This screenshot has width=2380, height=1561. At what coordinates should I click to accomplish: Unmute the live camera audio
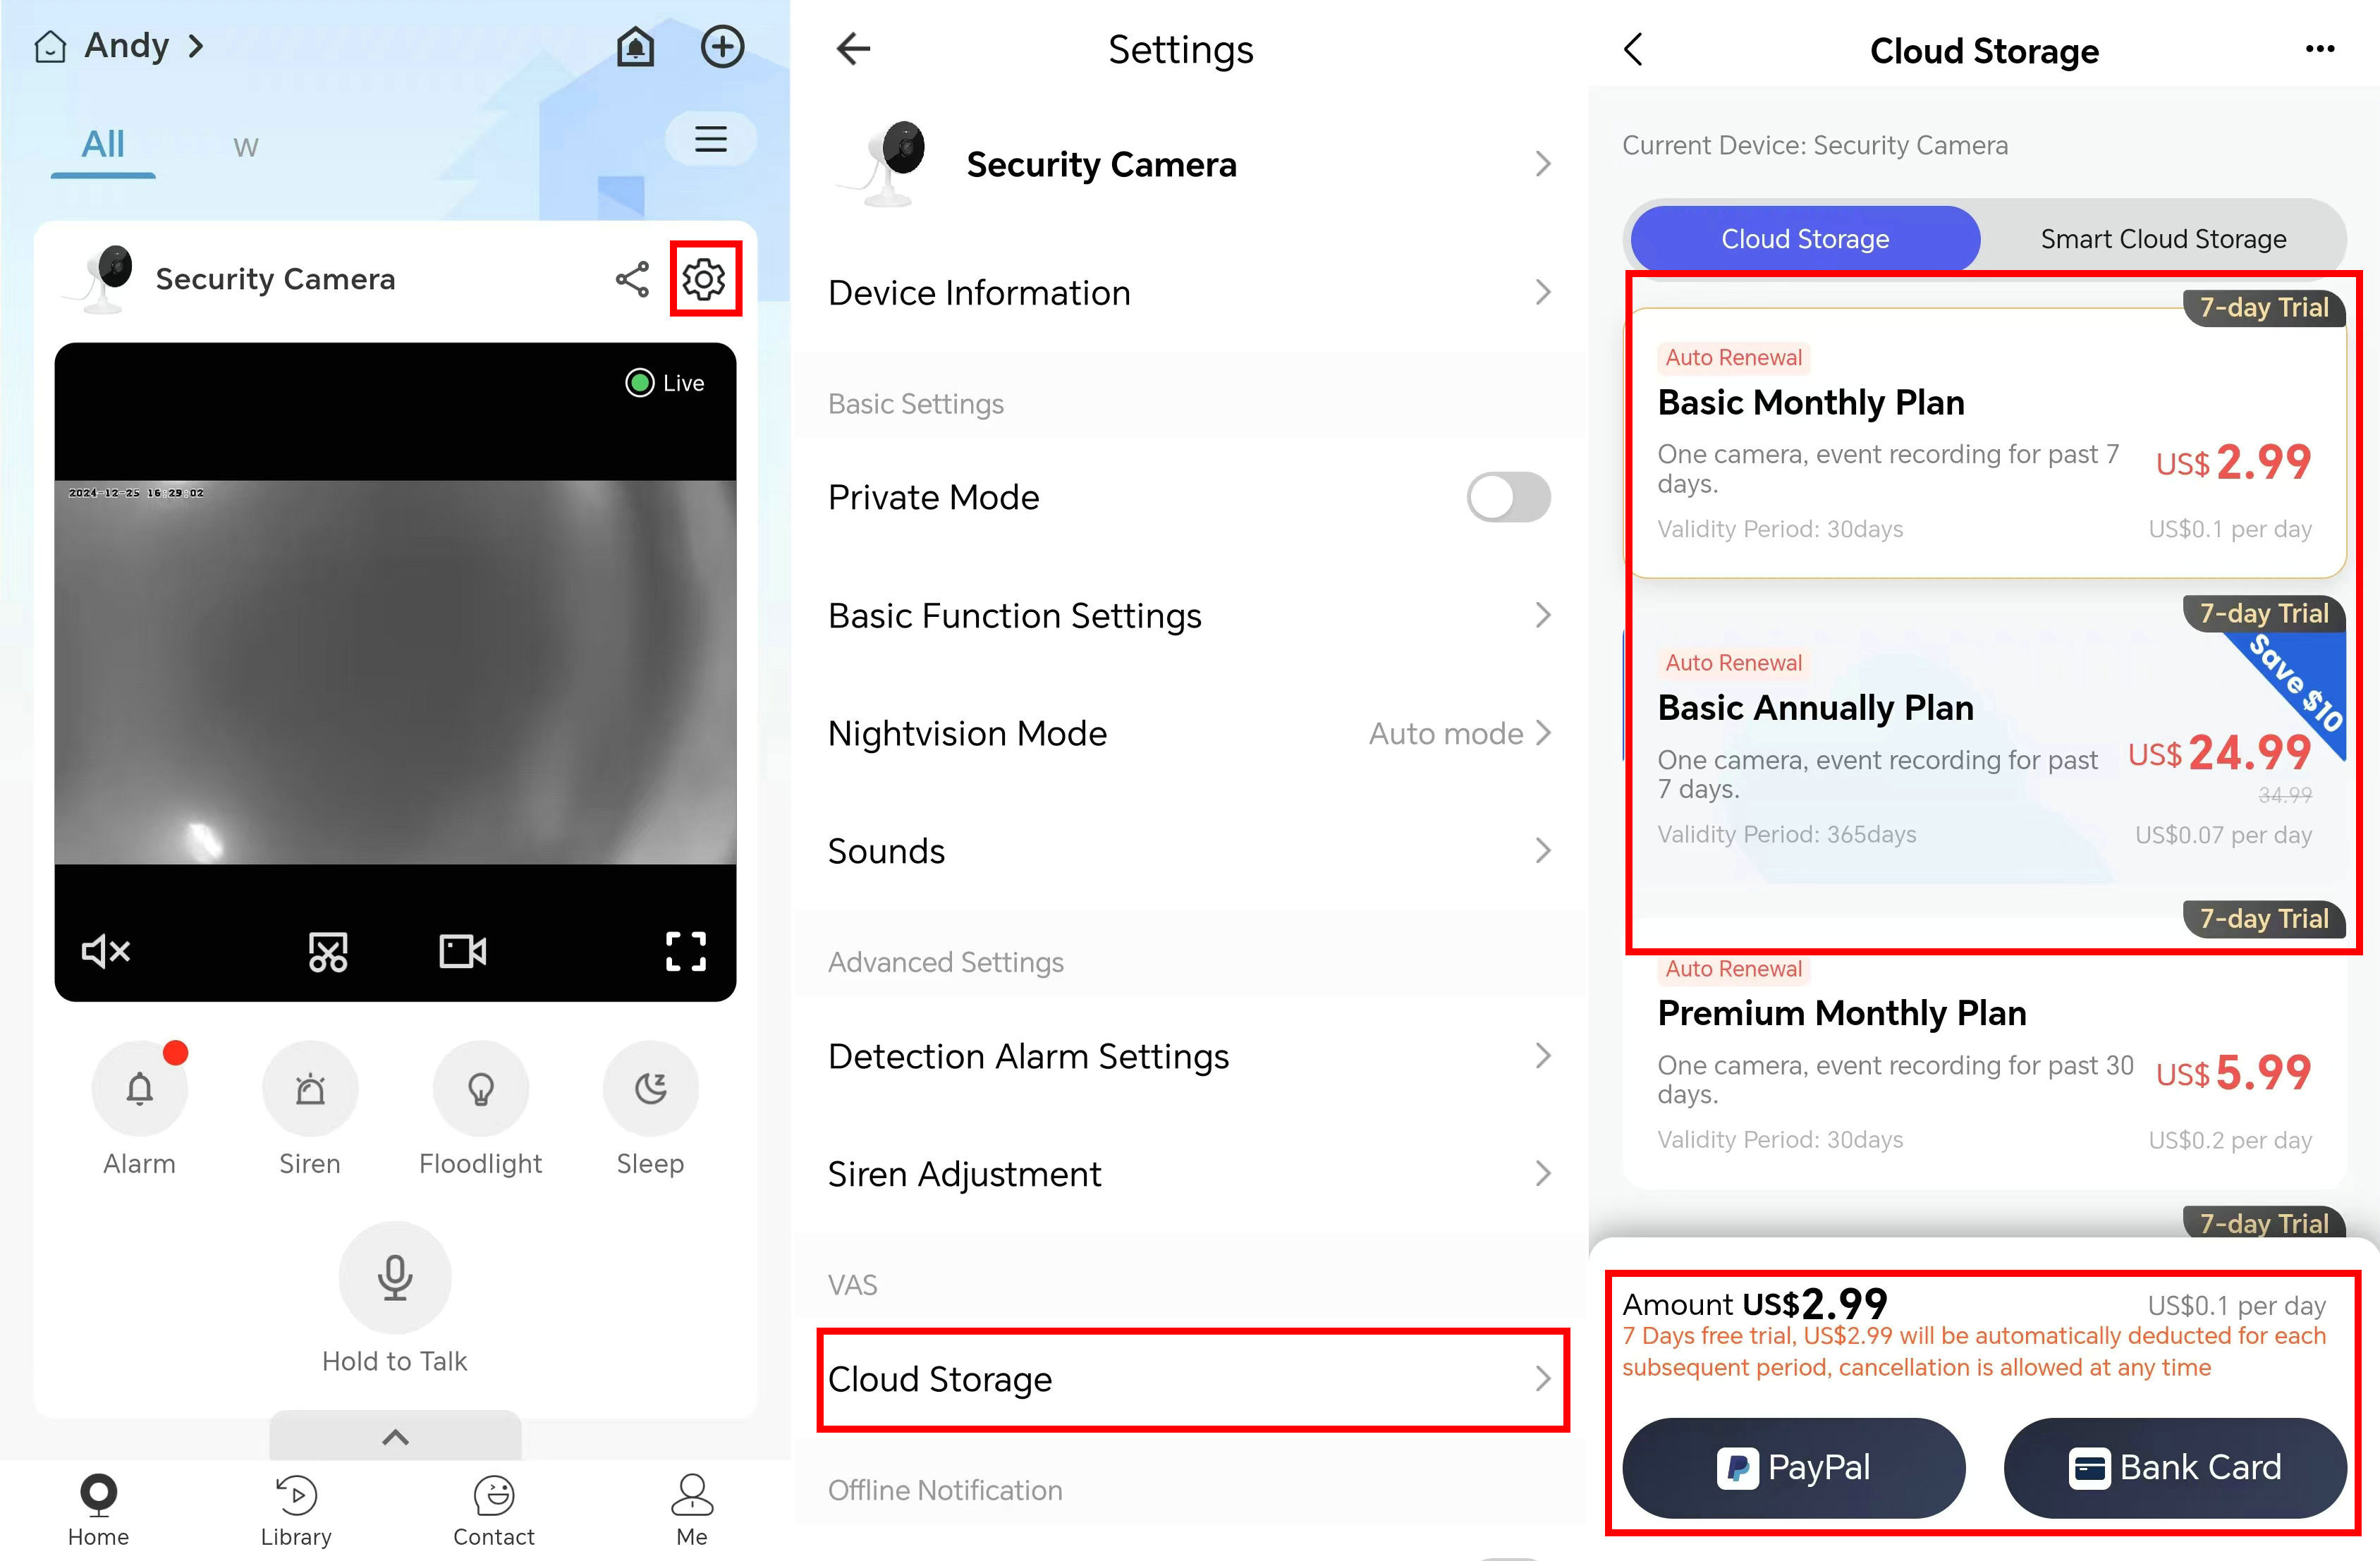(x=105, y=950)
